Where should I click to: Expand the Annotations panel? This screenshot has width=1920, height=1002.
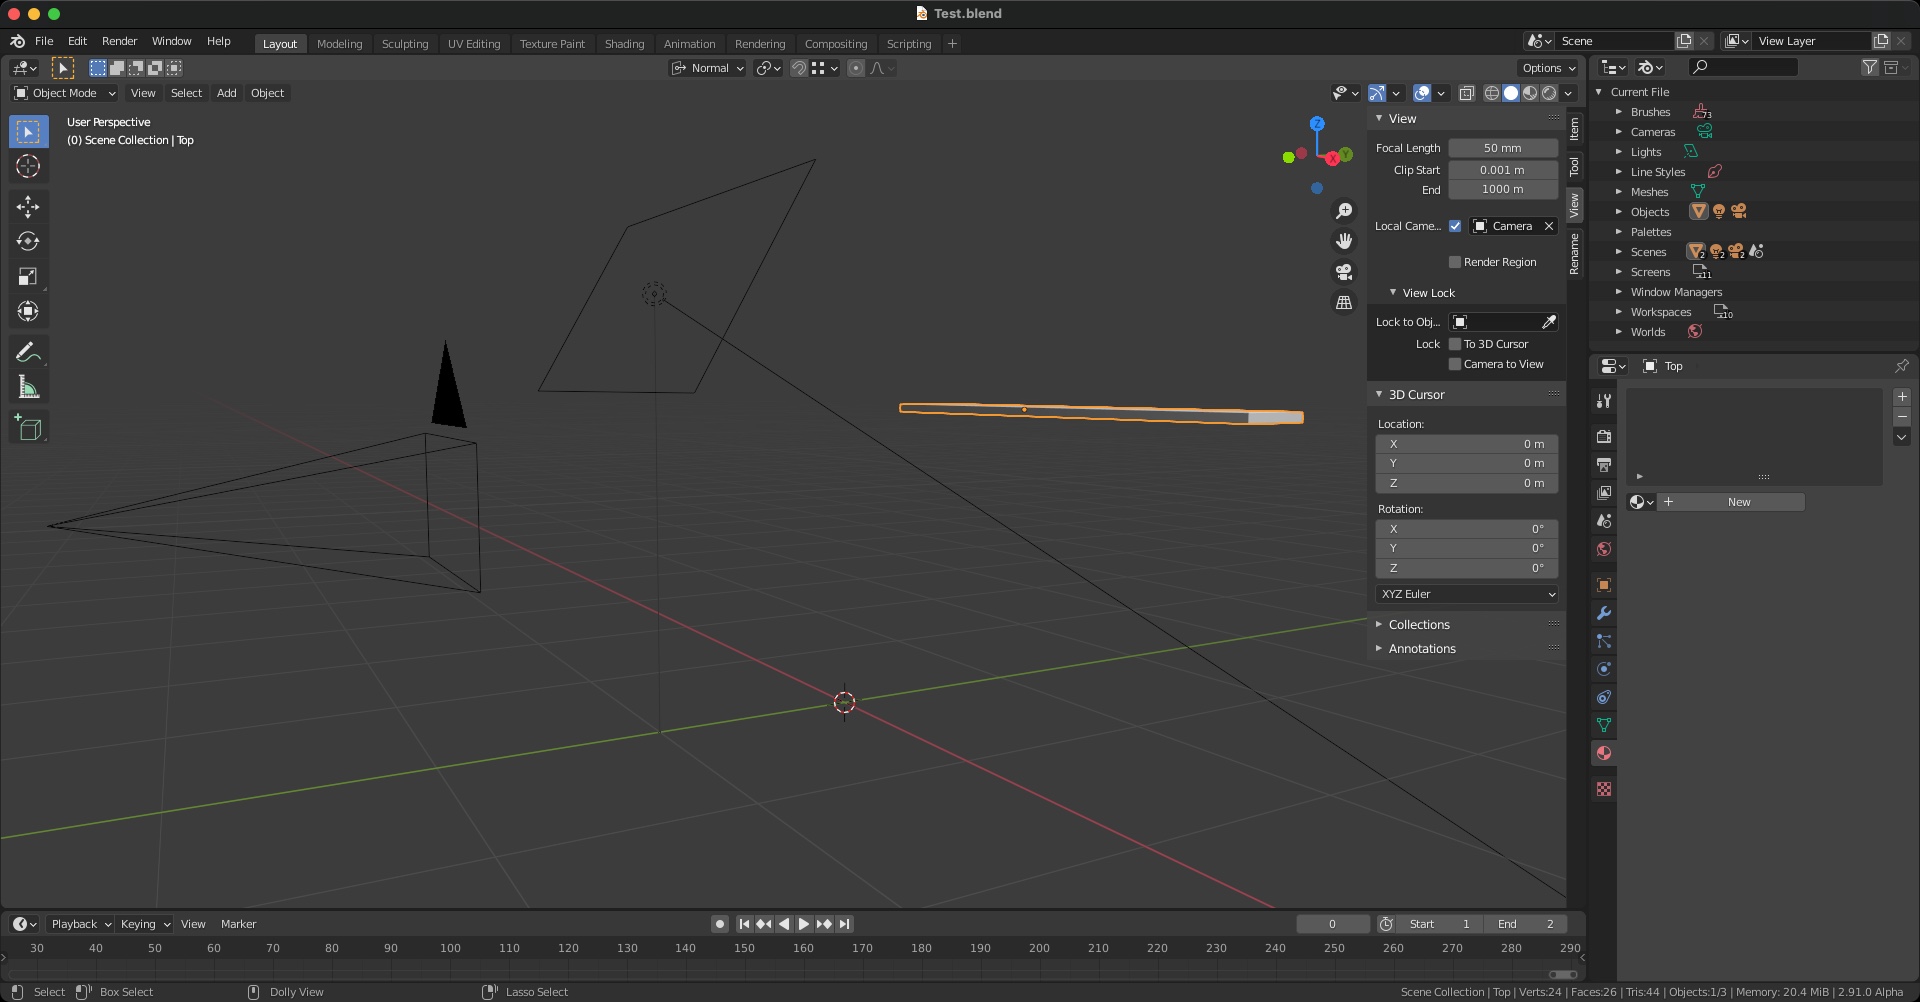pyautogui.click(x=1422, y=649)
